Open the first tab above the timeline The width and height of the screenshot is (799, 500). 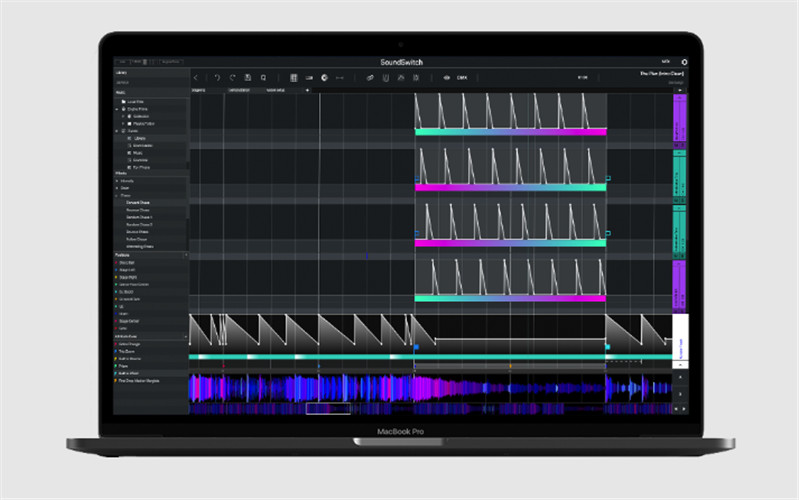pyautogui.click(x=199, y=90)
